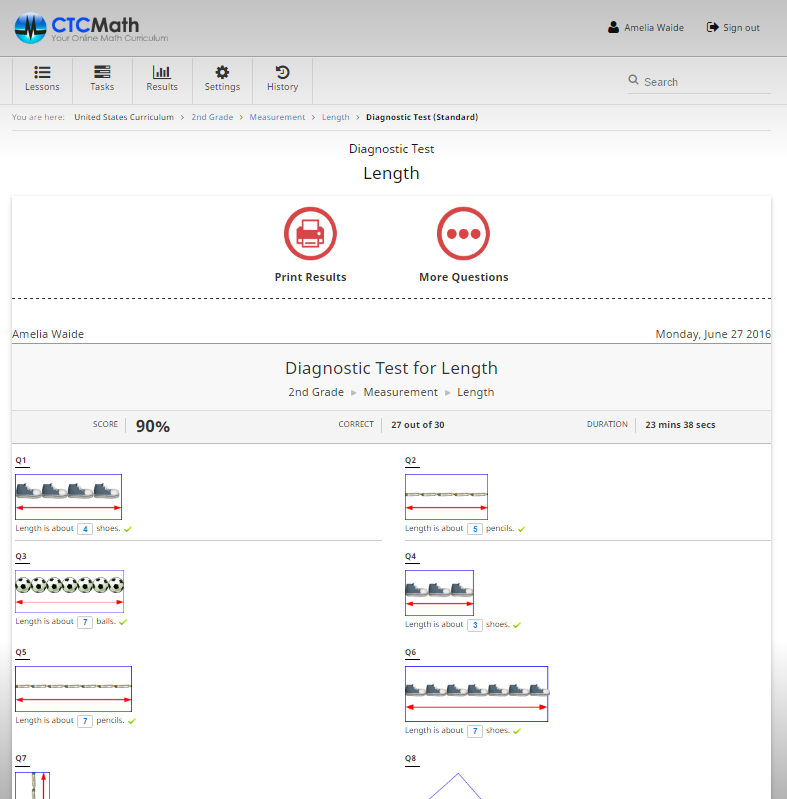Click the Sign out link
Screen dimensions: 787x799
[x=733, y=28]
